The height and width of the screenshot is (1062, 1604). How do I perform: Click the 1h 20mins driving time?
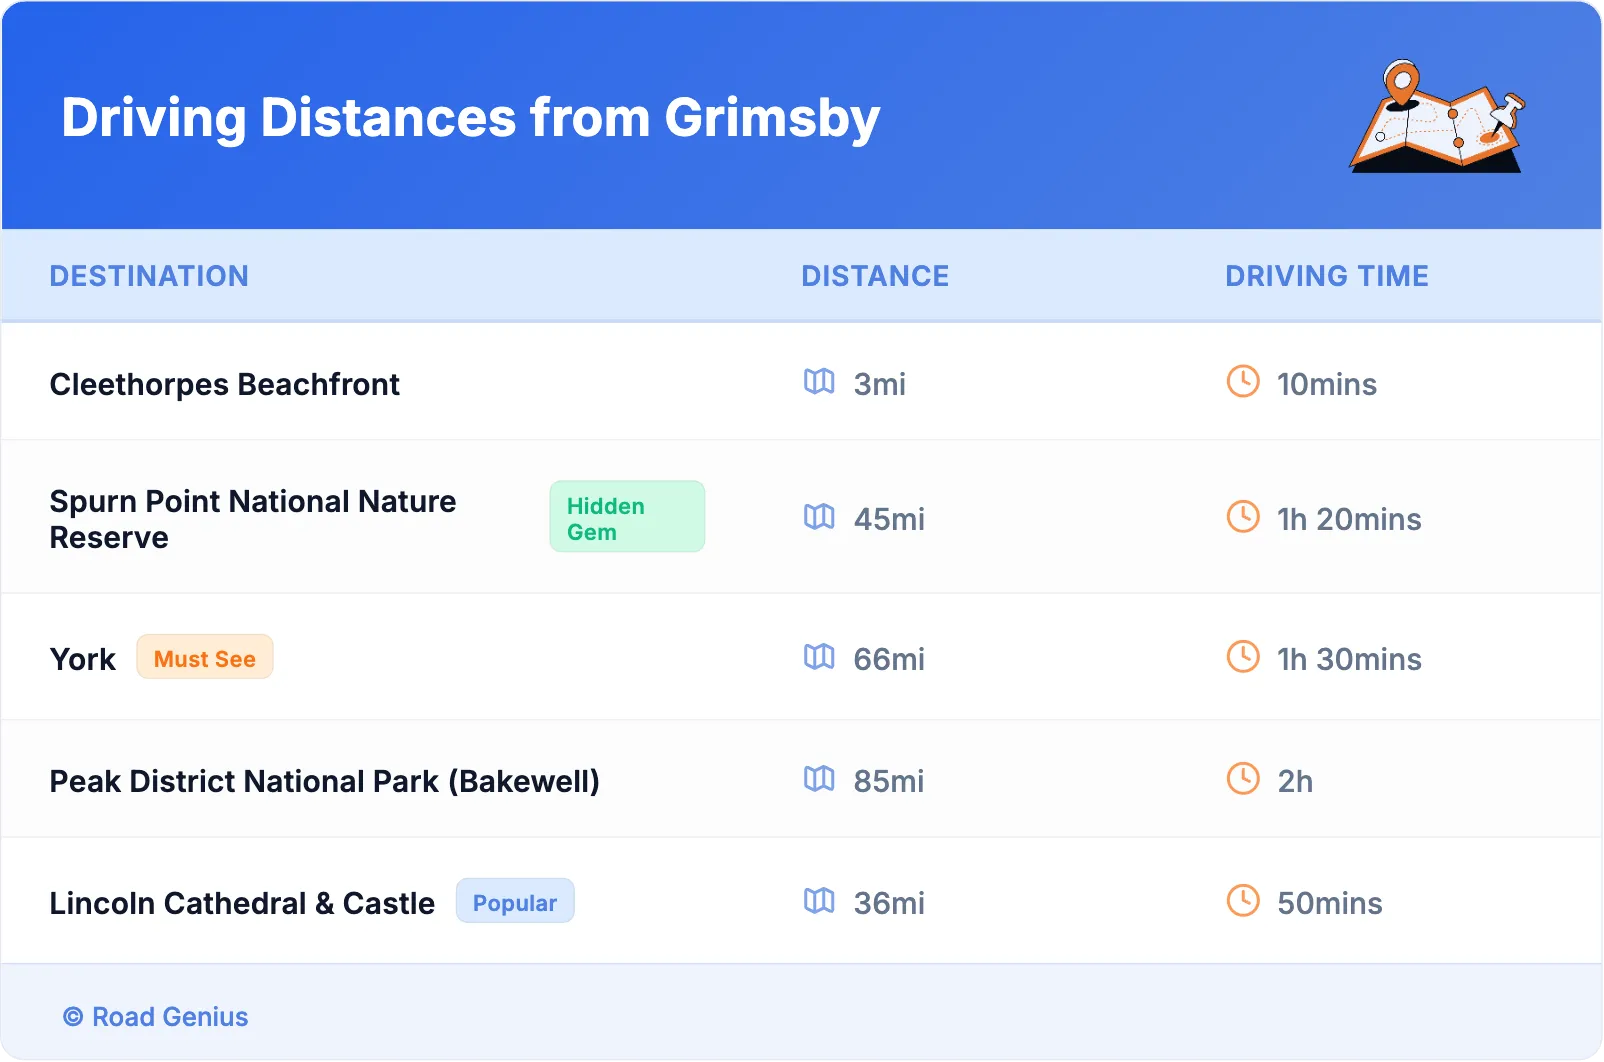click(1349, 519)
